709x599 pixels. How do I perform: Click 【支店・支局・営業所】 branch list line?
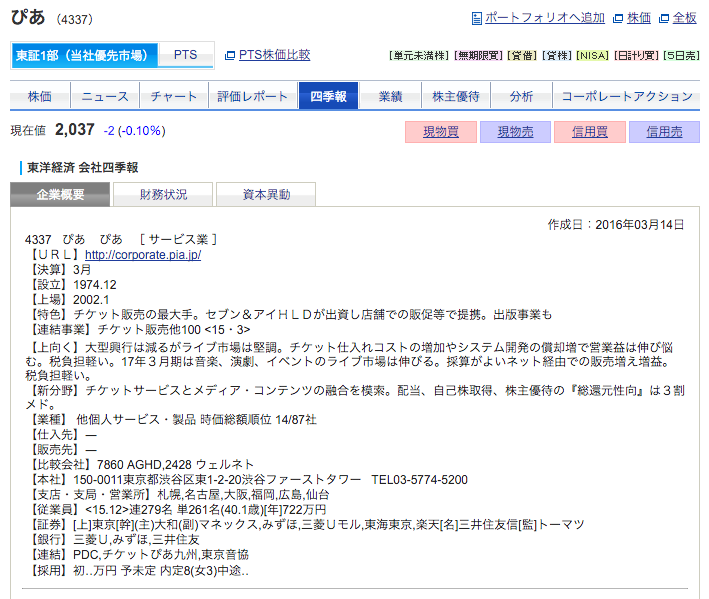click(x=178, y=495)
